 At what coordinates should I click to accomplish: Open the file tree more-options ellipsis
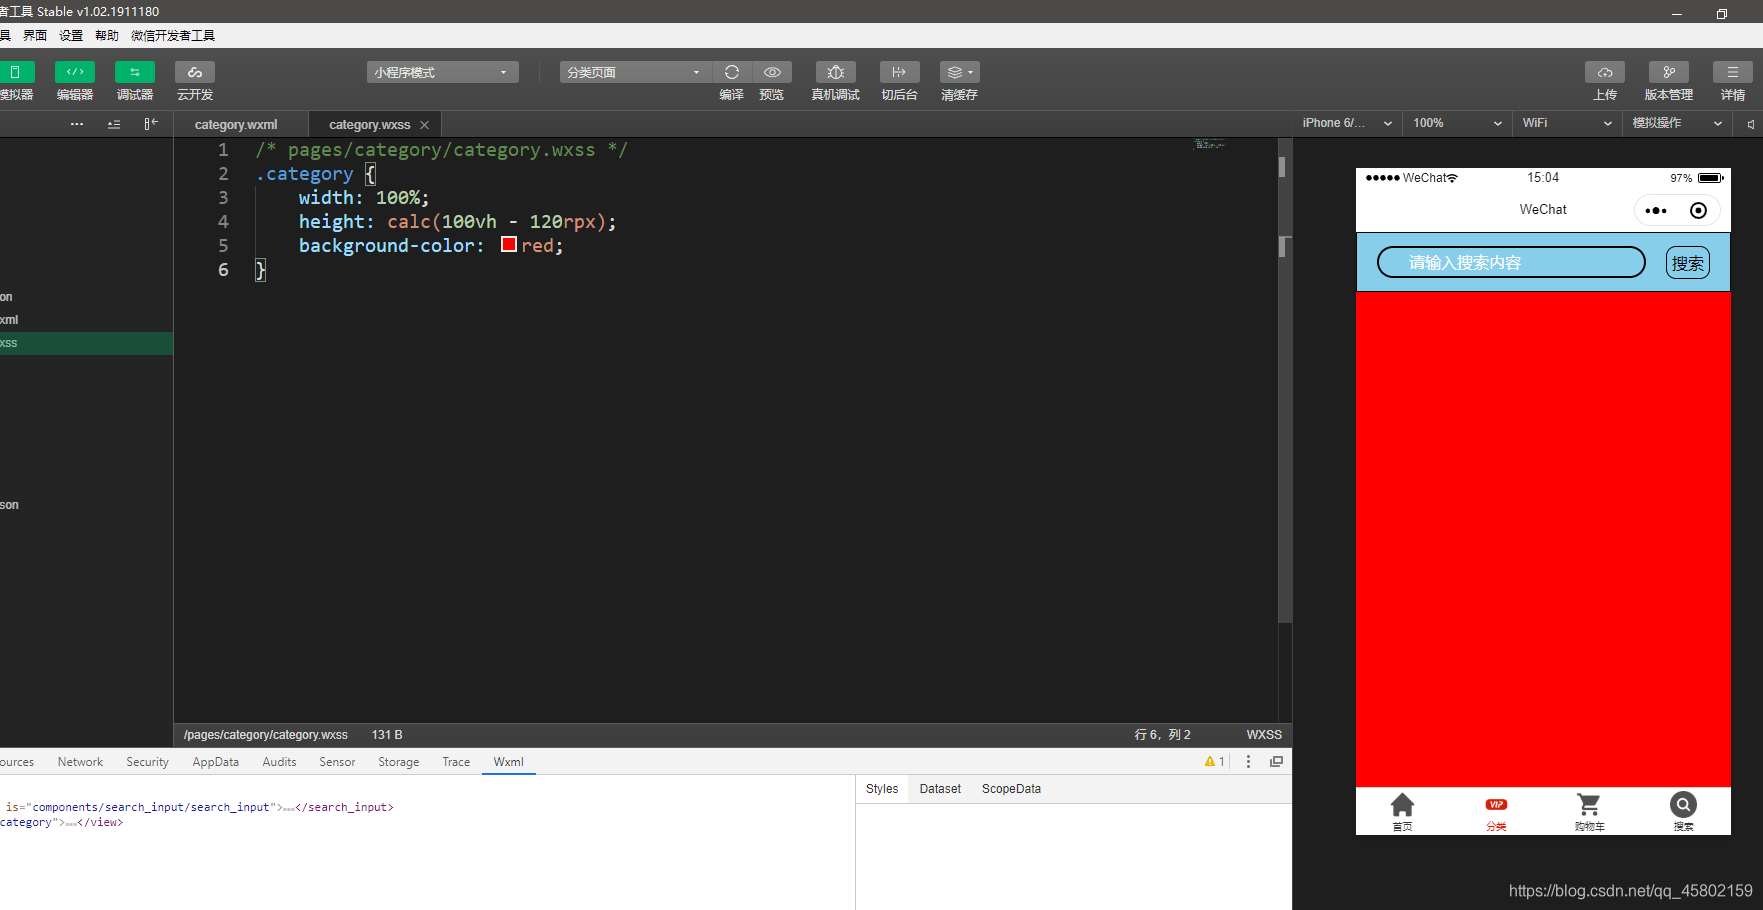pos(77,124)
